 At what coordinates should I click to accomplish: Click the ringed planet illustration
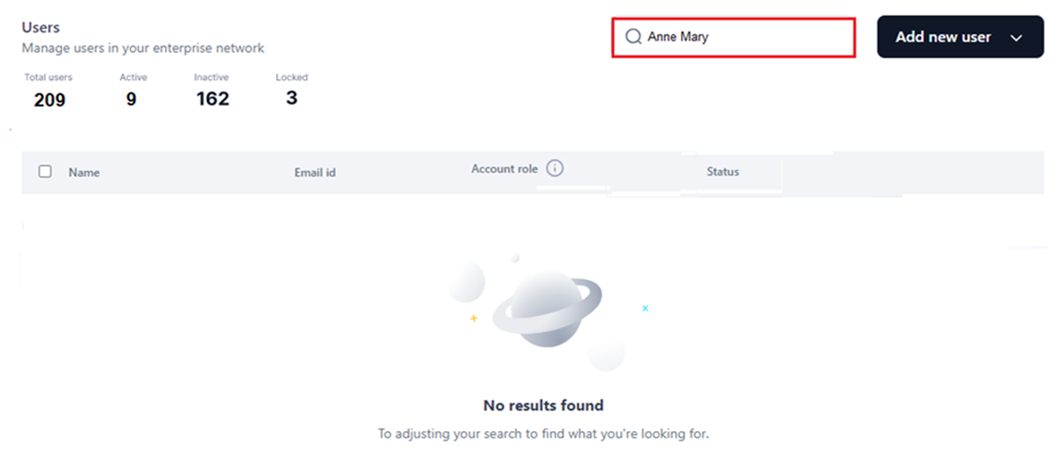(546, 311)
